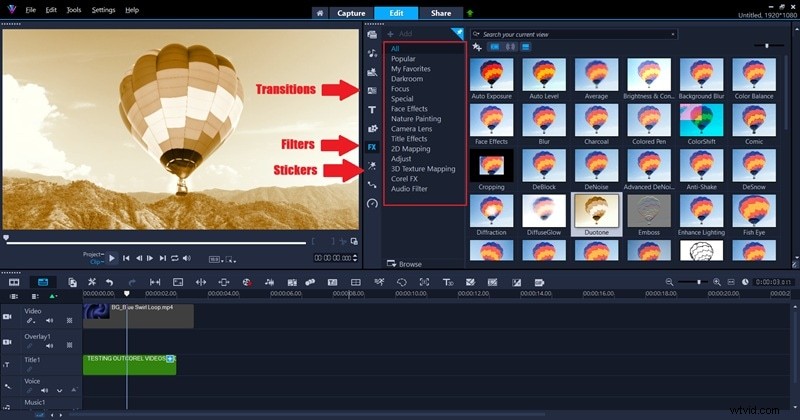Switch to Storyboard view icon
This screenshot has width=800, height=420.
point(14,282)
